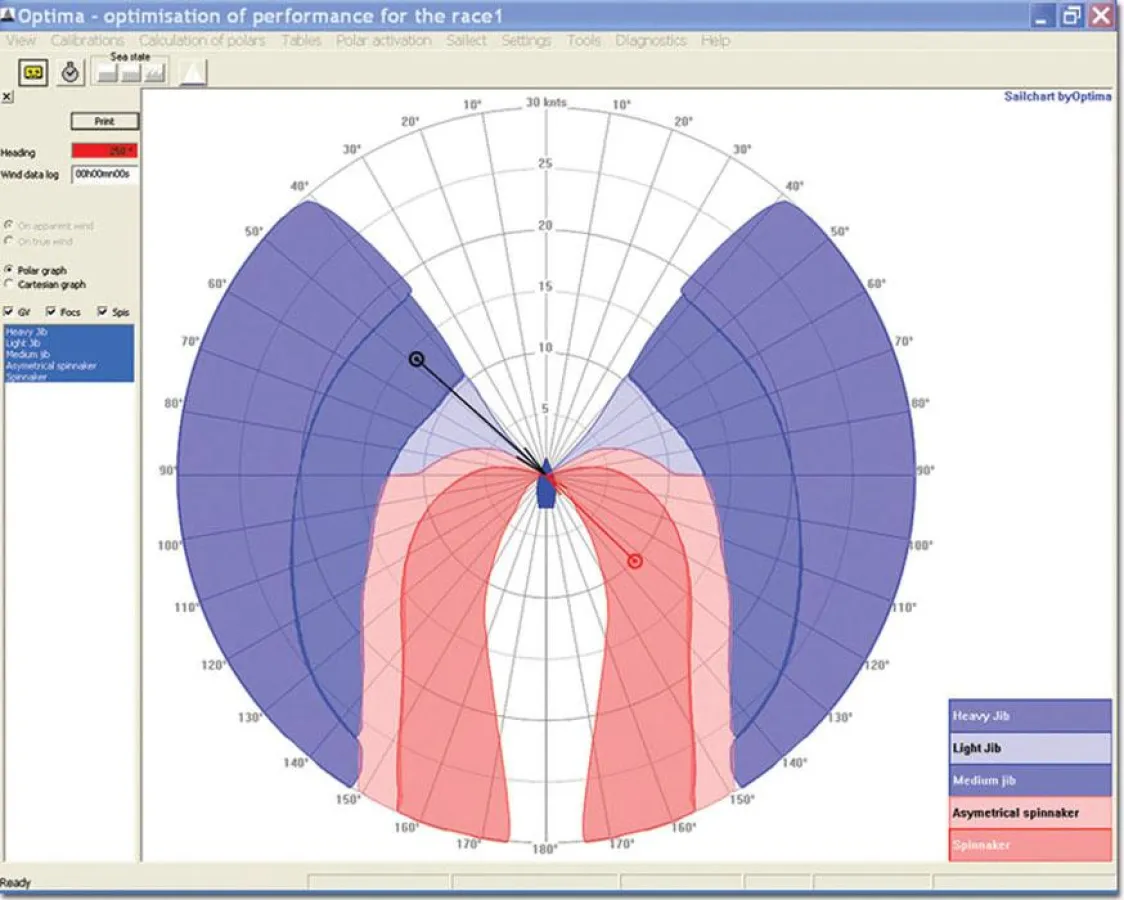Select the Cartesian graph radio button
This screenshot has width=1124, height=900.
click(x=8, y=283)
